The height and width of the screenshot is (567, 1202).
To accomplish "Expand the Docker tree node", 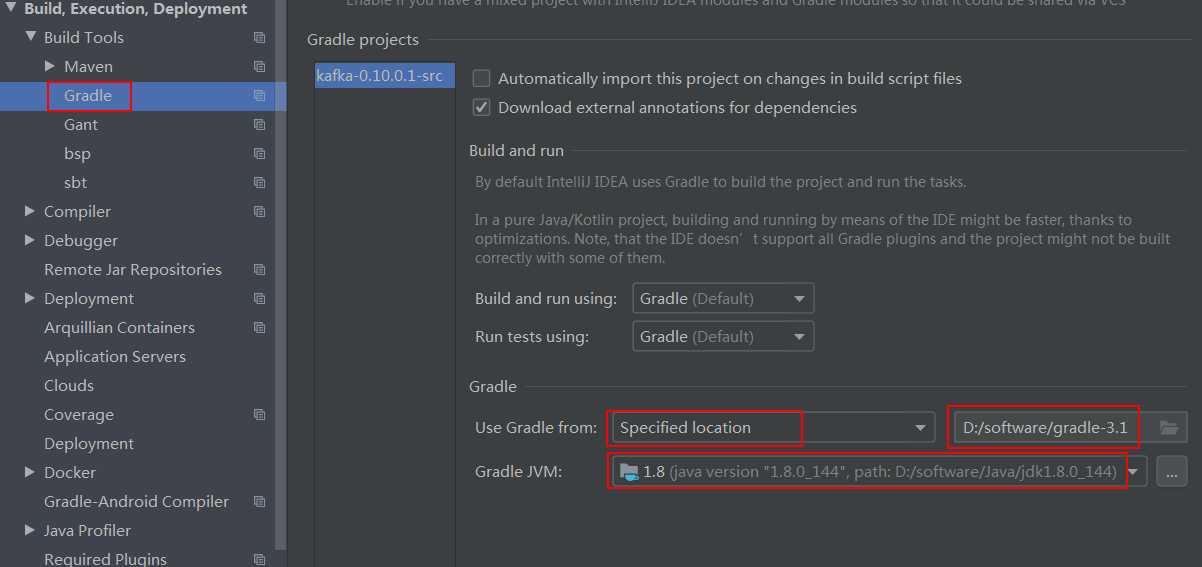I will pos(30,473).
